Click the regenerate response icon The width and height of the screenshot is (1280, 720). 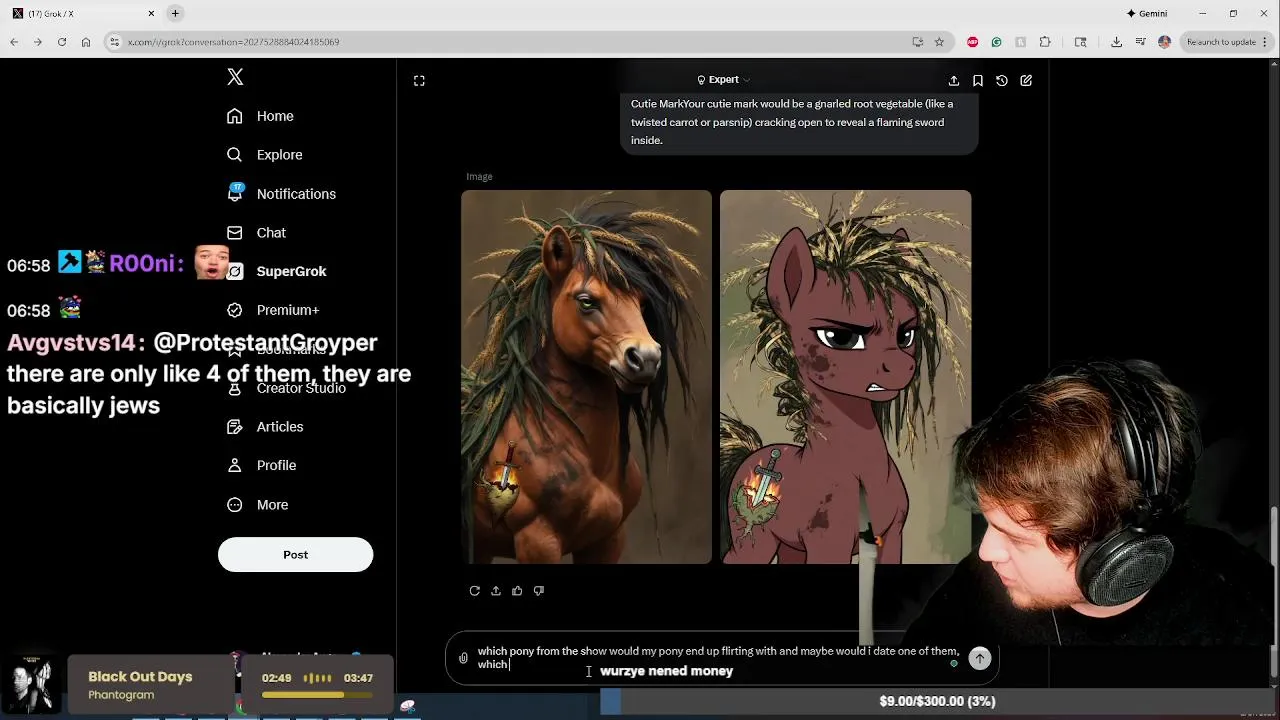pyautogui.click(x=475, y=591)
